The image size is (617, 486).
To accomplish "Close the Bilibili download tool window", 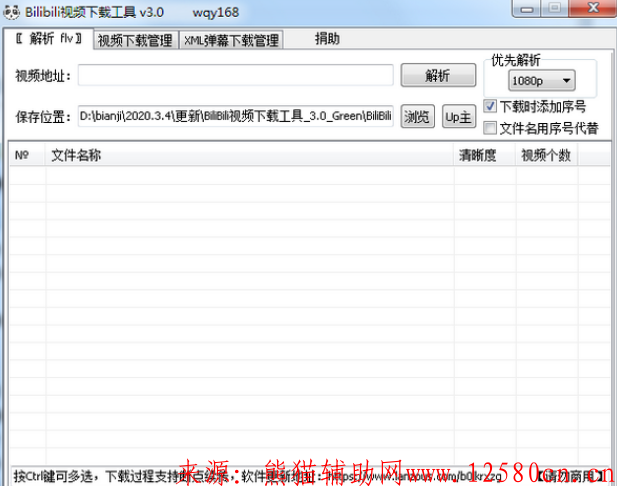I will 591,10.
